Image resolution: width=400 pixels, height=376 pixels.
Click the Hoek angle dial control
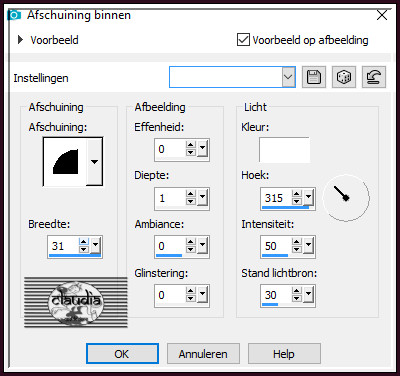tap(346, 198)
